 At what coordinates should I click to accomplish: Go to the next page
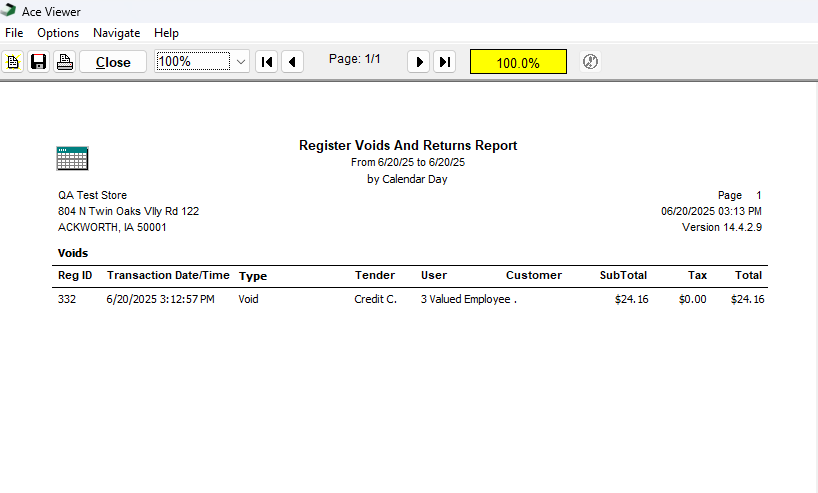tap(418, 62)
